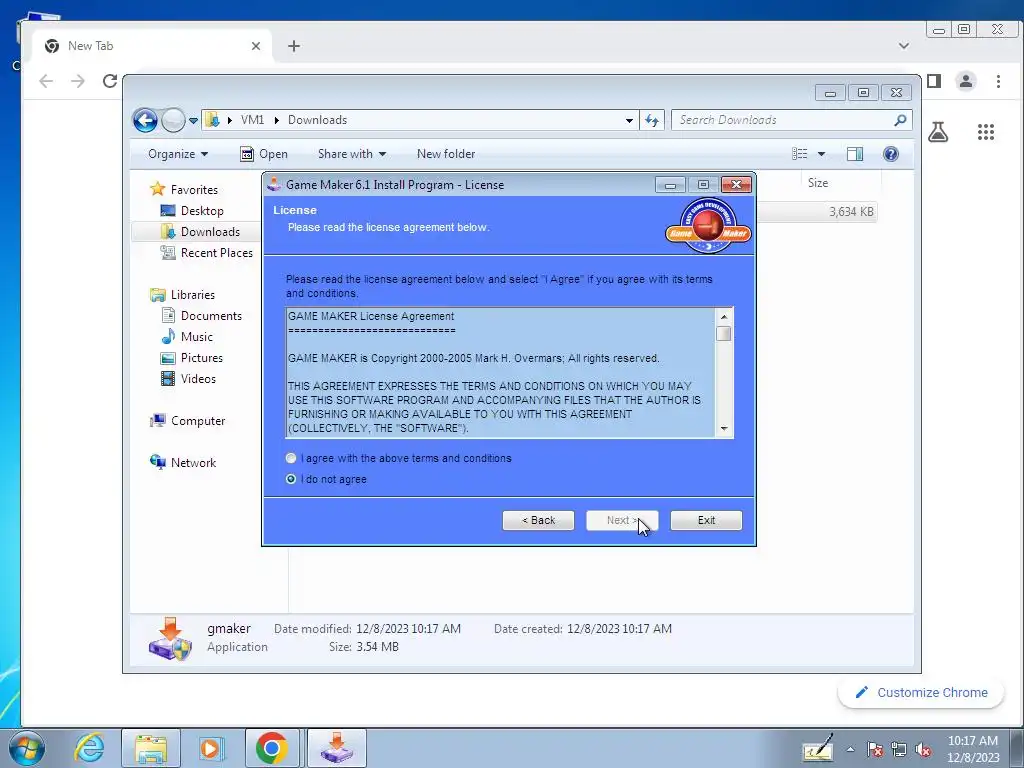Click the Explorer forward arrow button
This screenshot has width=1024, height=768.
pos(173,120)
